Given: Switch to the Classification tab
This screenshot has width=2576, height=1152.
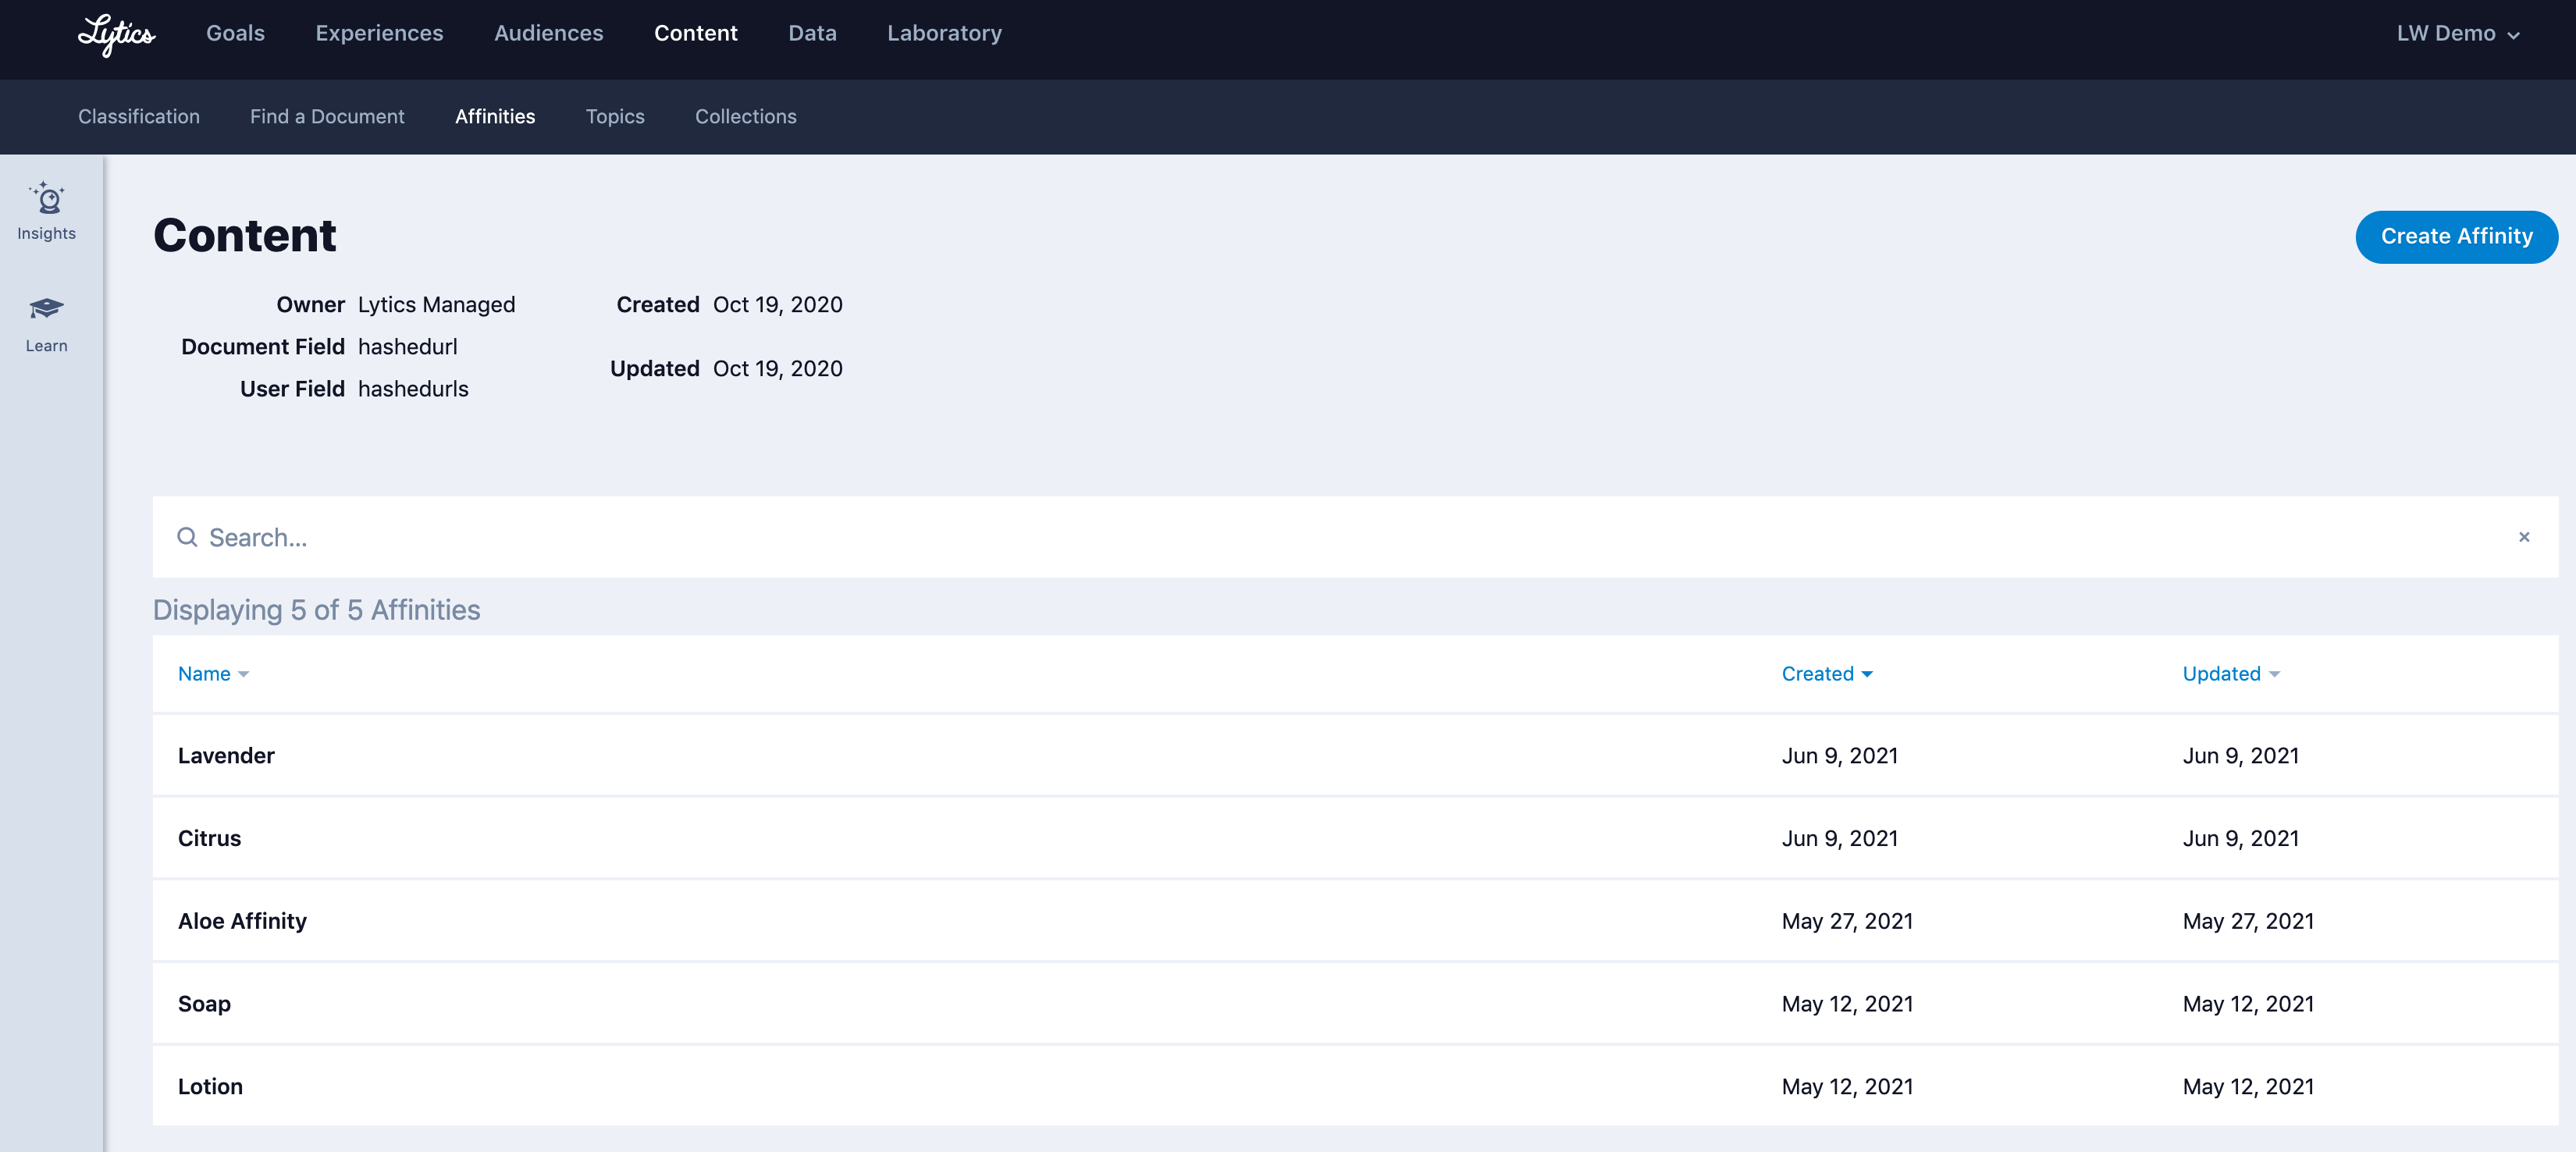Looking at the screenshot, I should (139, 117).
